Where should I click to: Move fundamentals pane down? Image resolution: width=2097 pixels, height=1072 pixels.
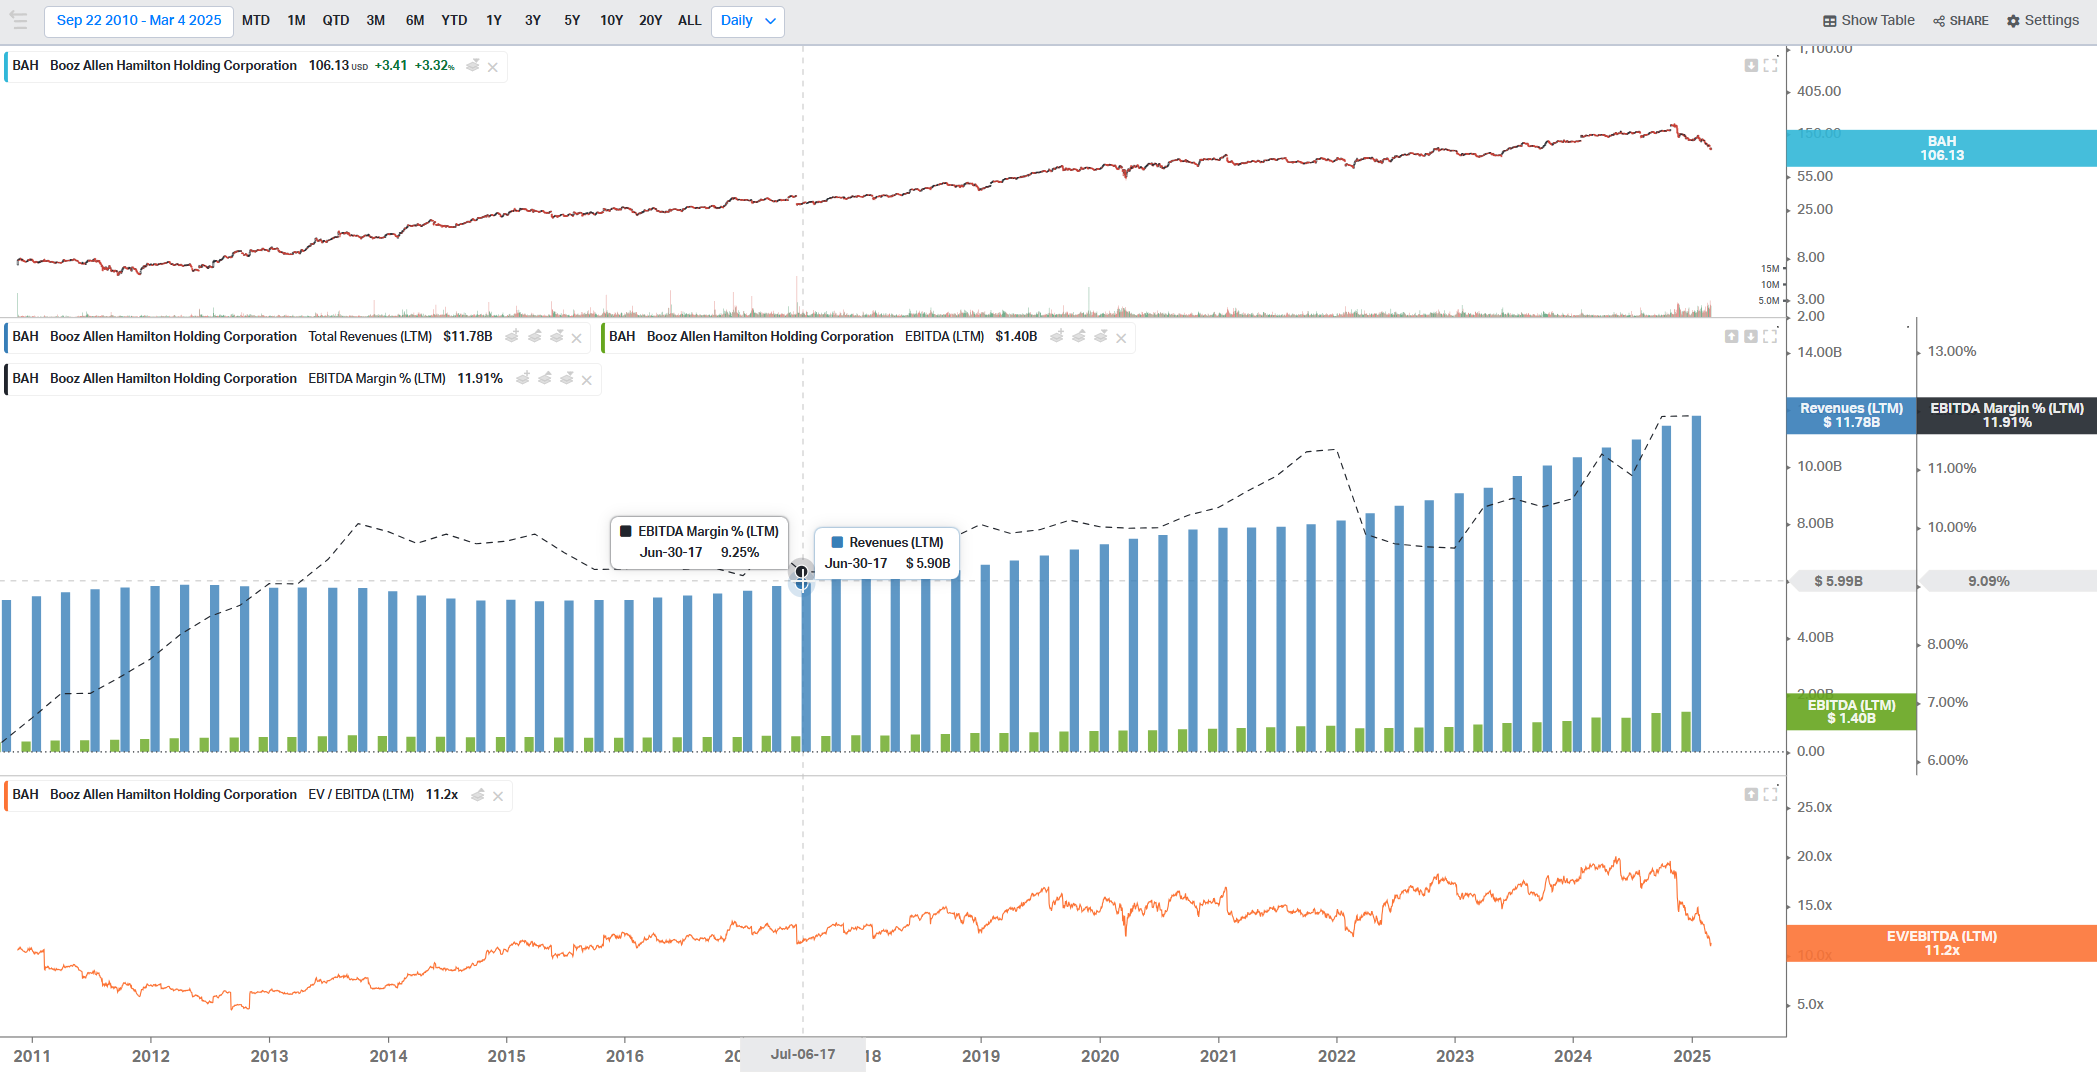(1751, 336)
